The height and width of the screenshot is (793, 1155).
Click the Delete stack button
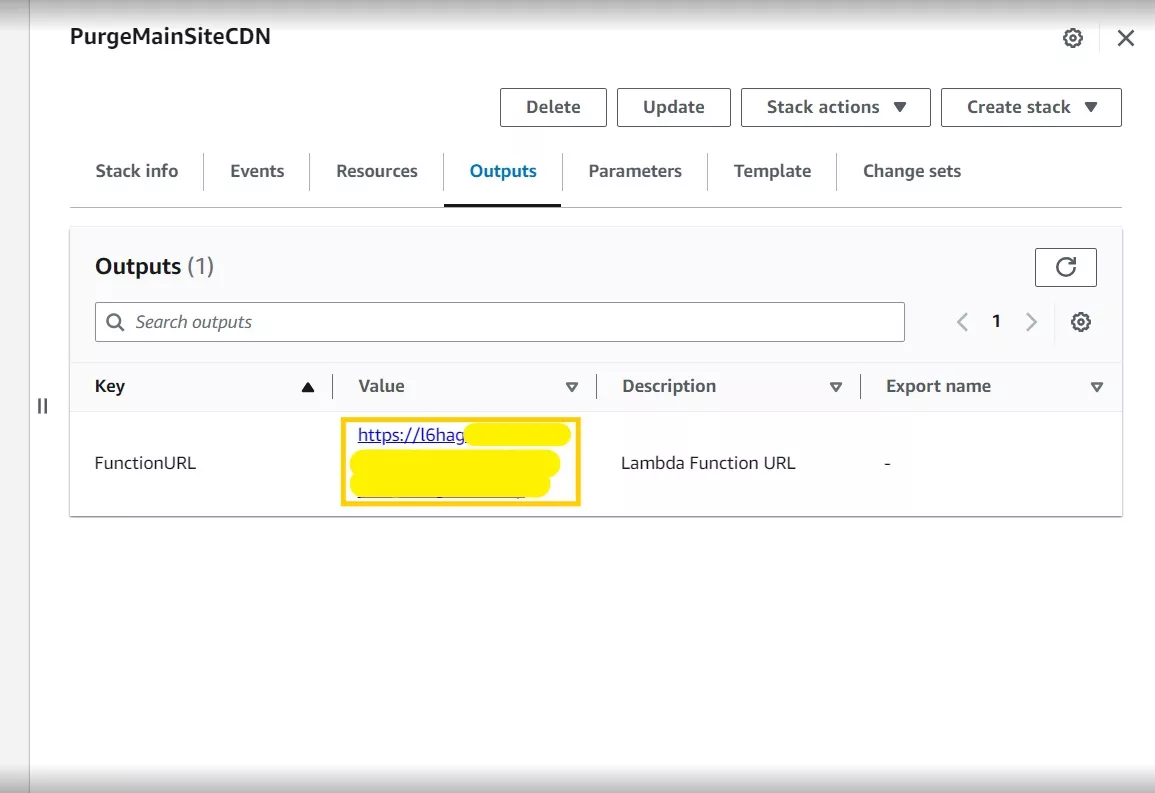click(x=553, y=108)
